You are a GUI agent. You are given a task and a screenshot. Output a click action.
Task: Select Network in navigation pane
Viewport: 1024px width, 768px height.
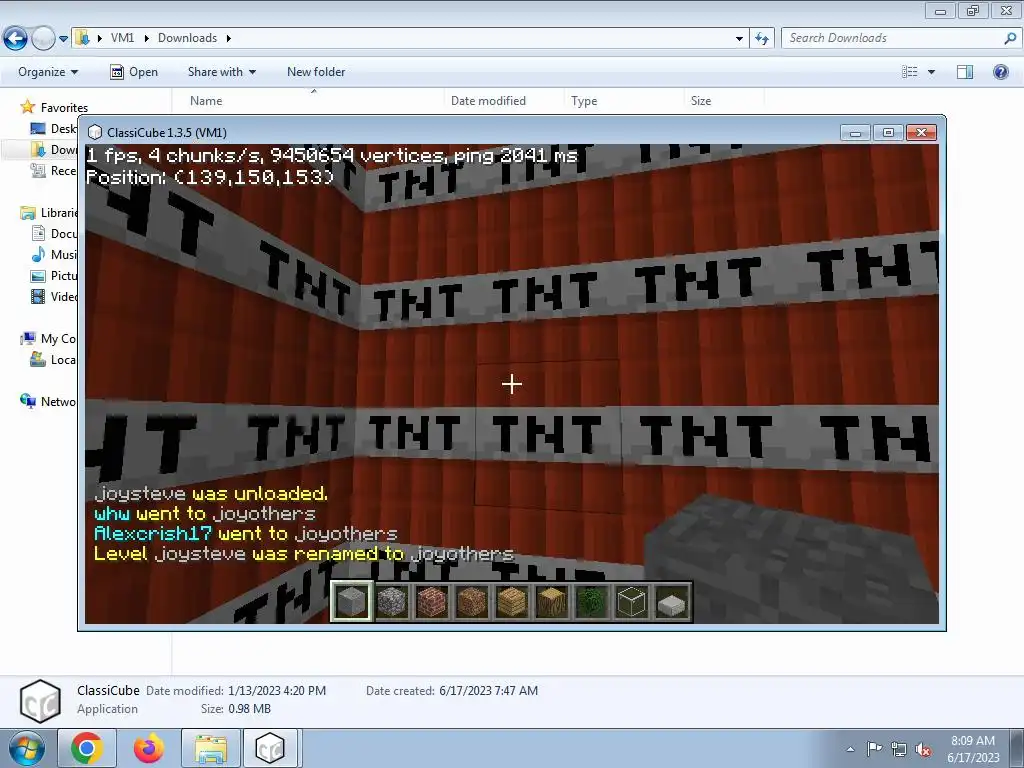(x=48, y=401)
